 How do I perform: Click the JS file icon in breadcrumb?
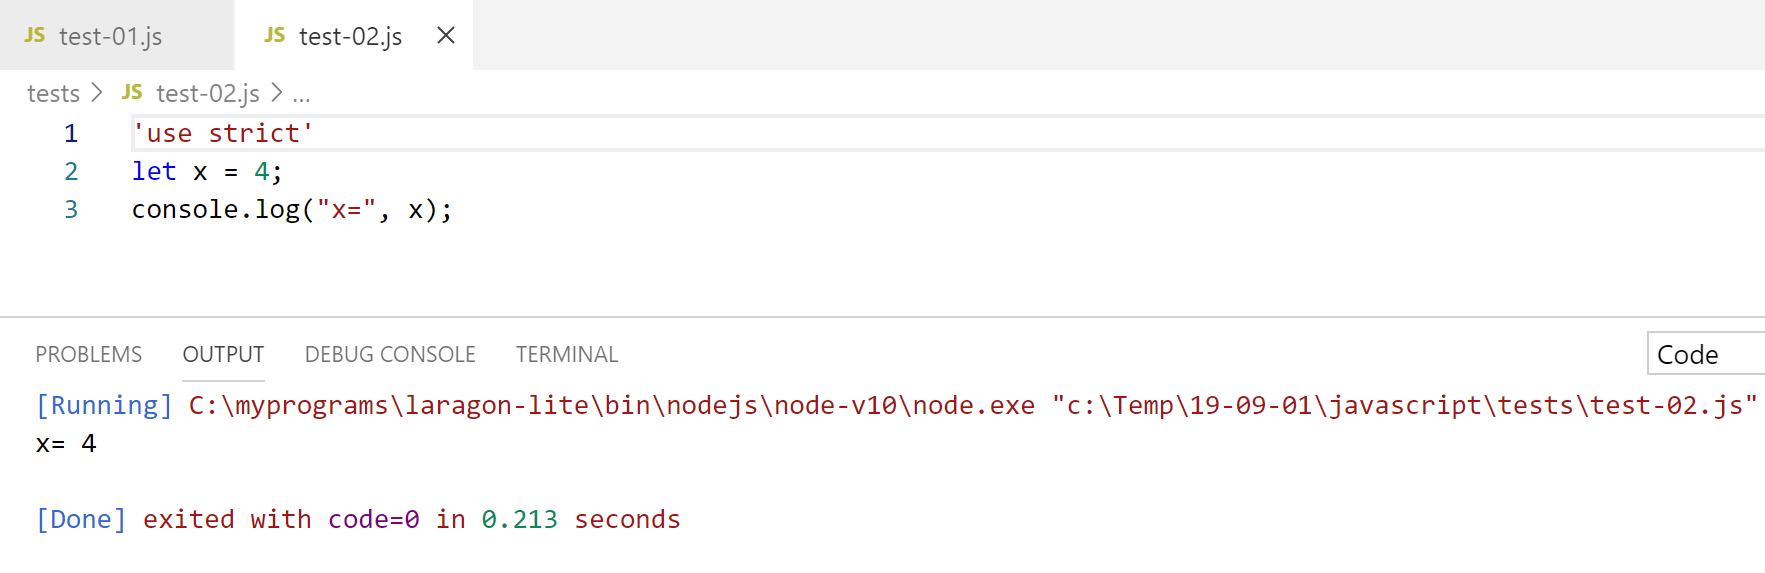[x=132, y=92]
